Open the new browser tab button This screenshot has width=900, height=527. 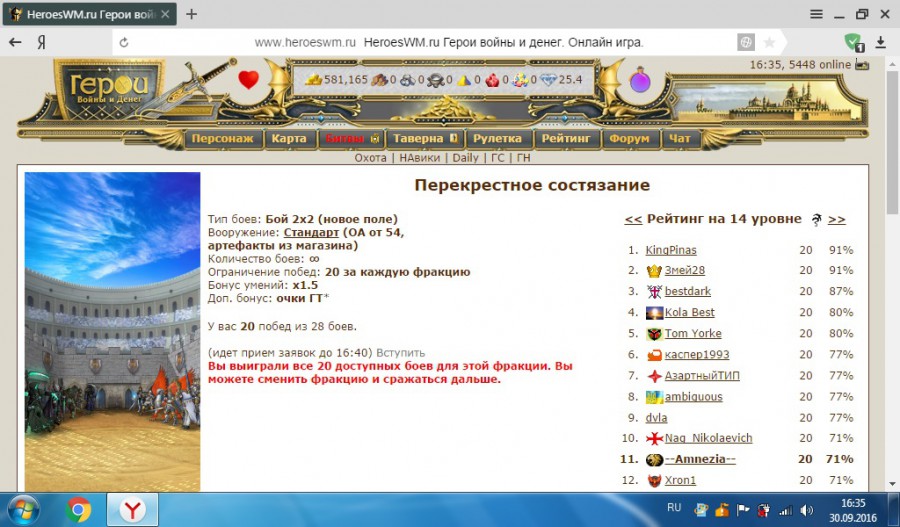pyautogui.click(x=191, y=14)
